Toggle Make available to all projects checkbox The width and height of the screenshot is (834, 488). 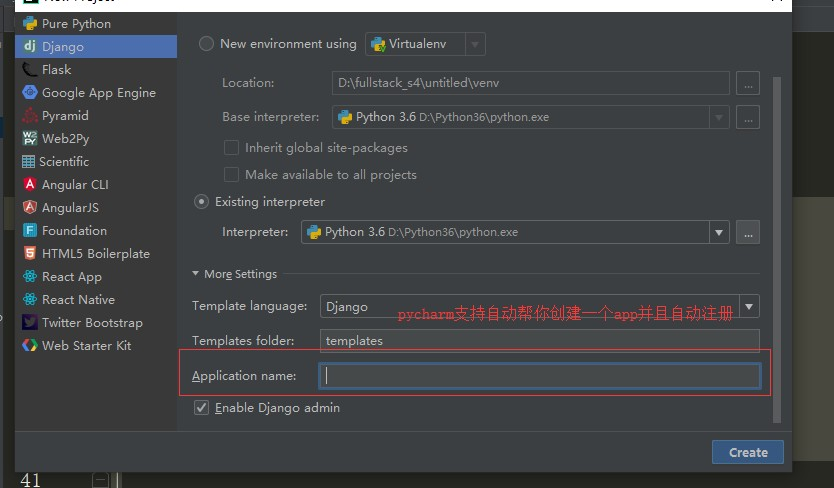point(231,175)
